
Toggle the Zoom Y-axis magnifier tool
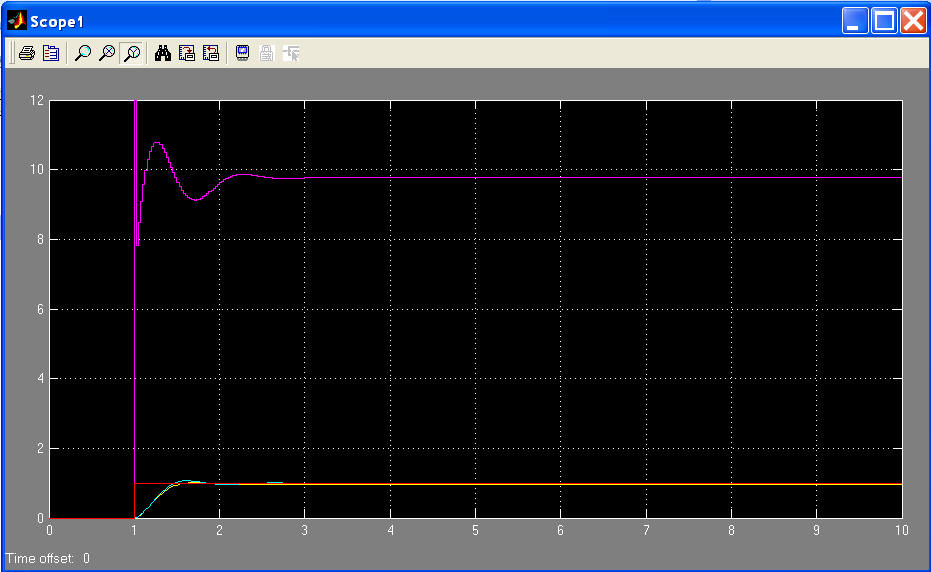131,53
